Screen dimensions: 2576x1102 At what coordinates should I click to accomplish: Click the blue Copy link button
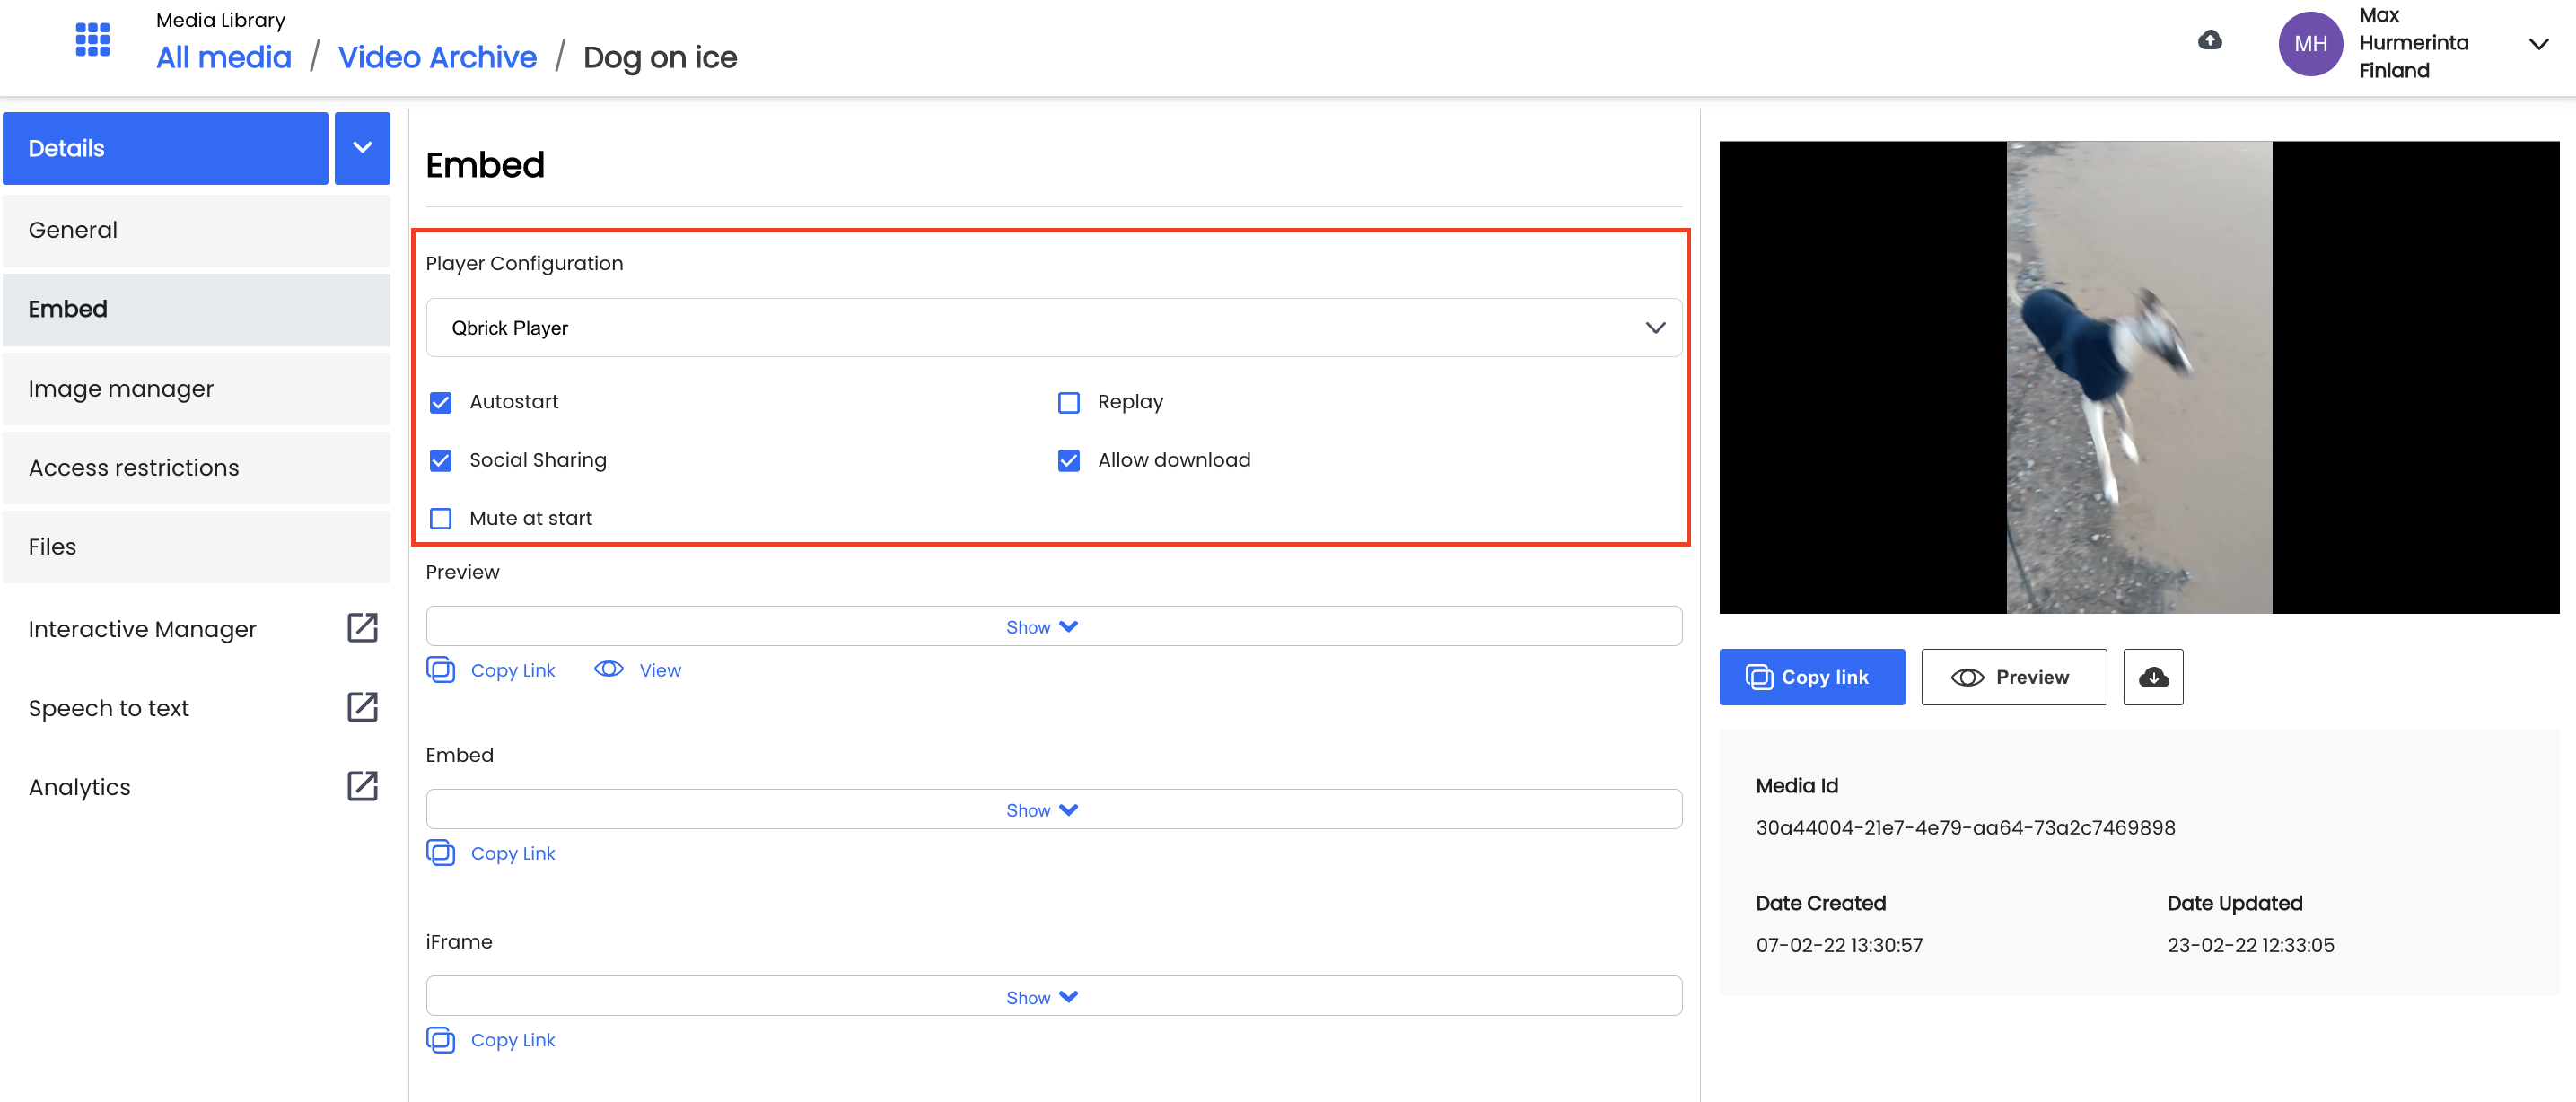(x=1812, y=677)
